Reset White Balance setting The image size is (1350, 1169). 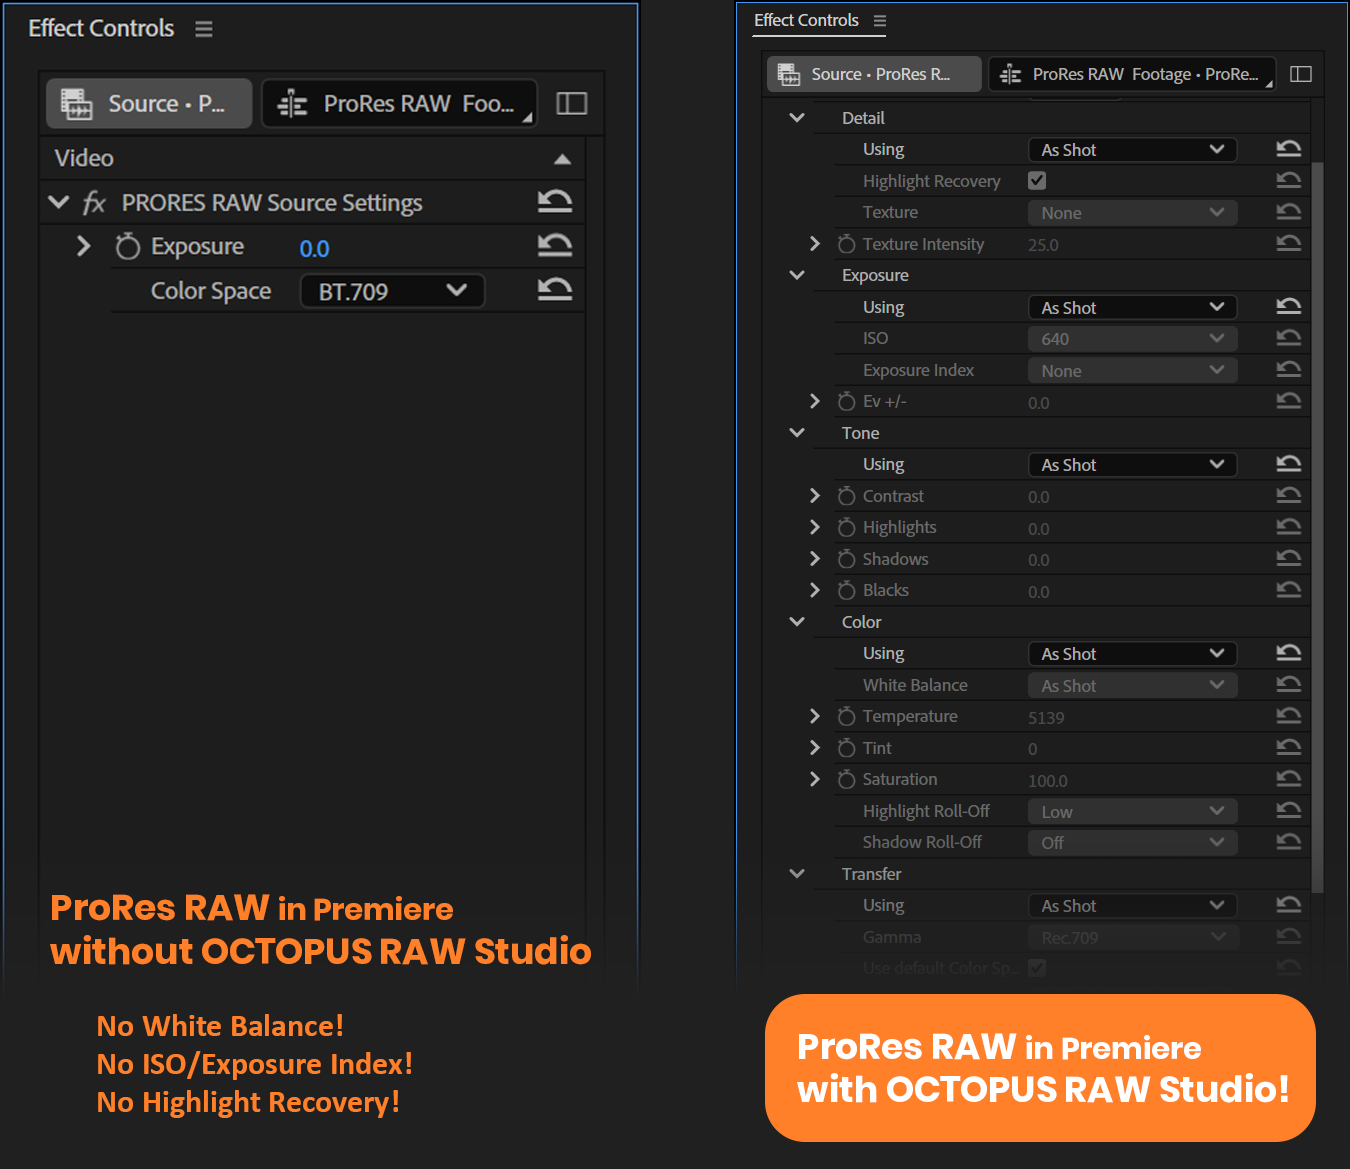pyautogui.click(x=1289, y=684)
